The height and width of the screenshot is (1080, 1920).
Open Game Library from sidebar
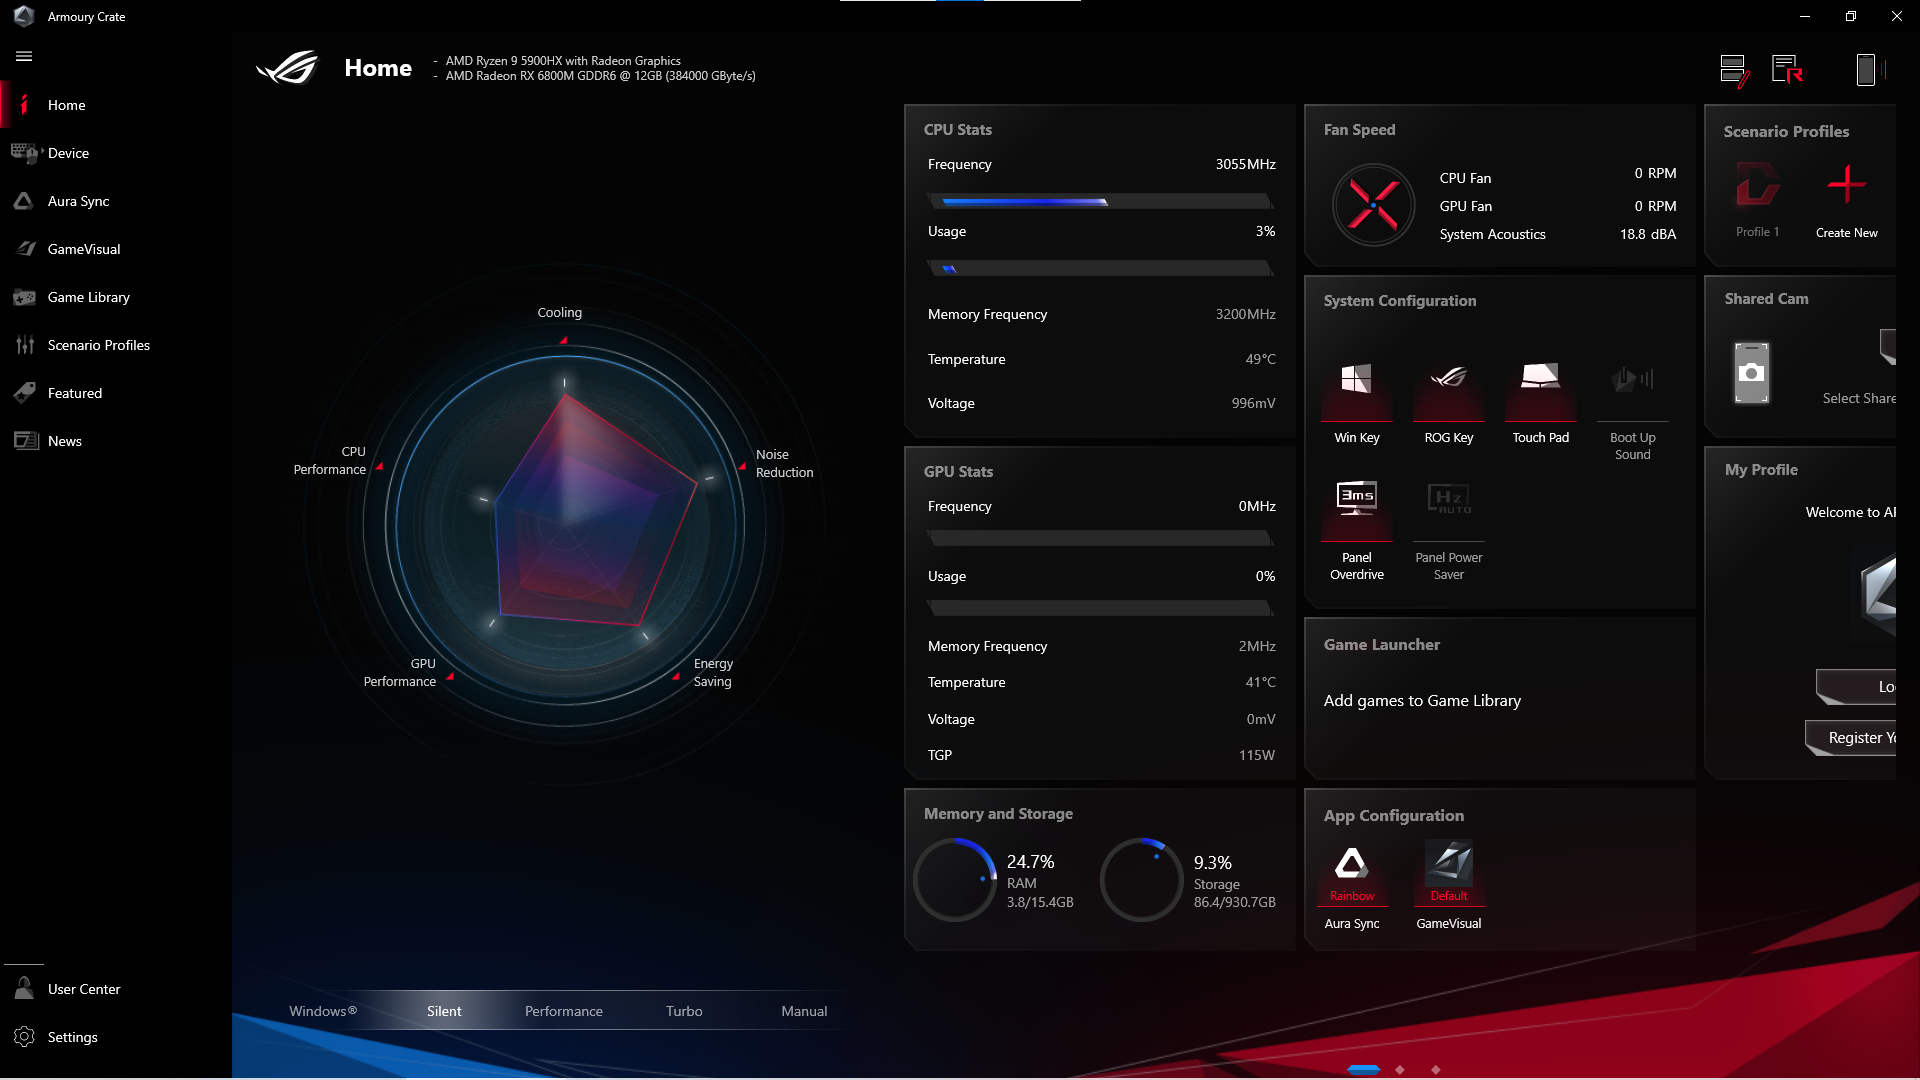[88, 297]
